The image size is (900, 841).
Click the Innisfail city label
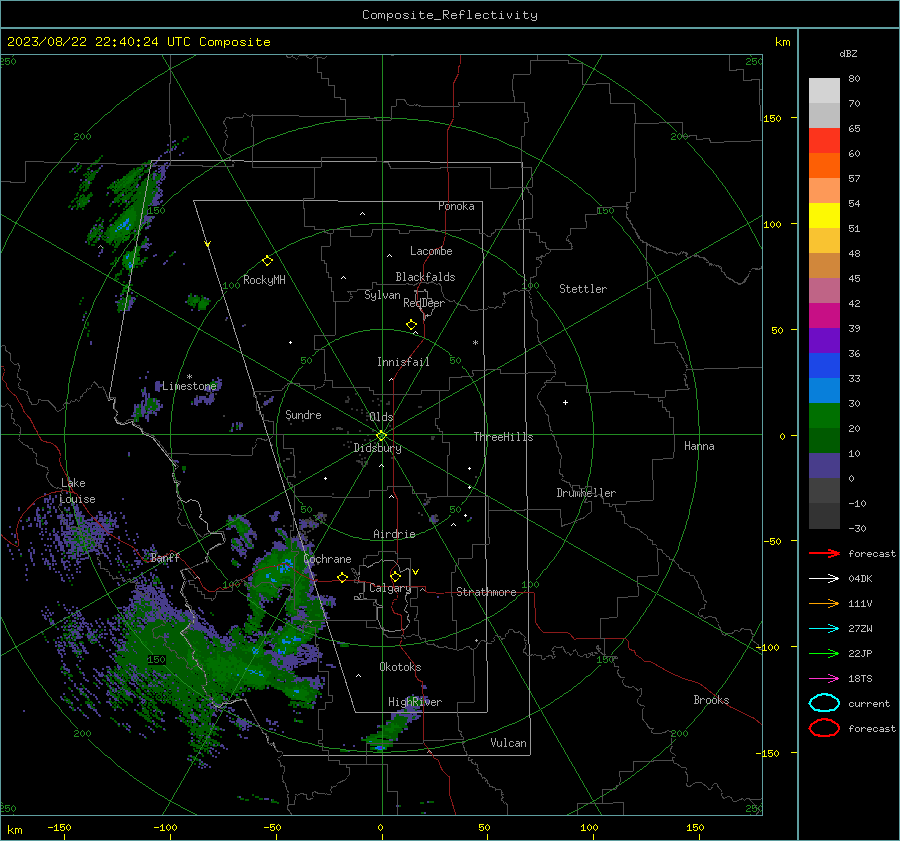(403, 362)
